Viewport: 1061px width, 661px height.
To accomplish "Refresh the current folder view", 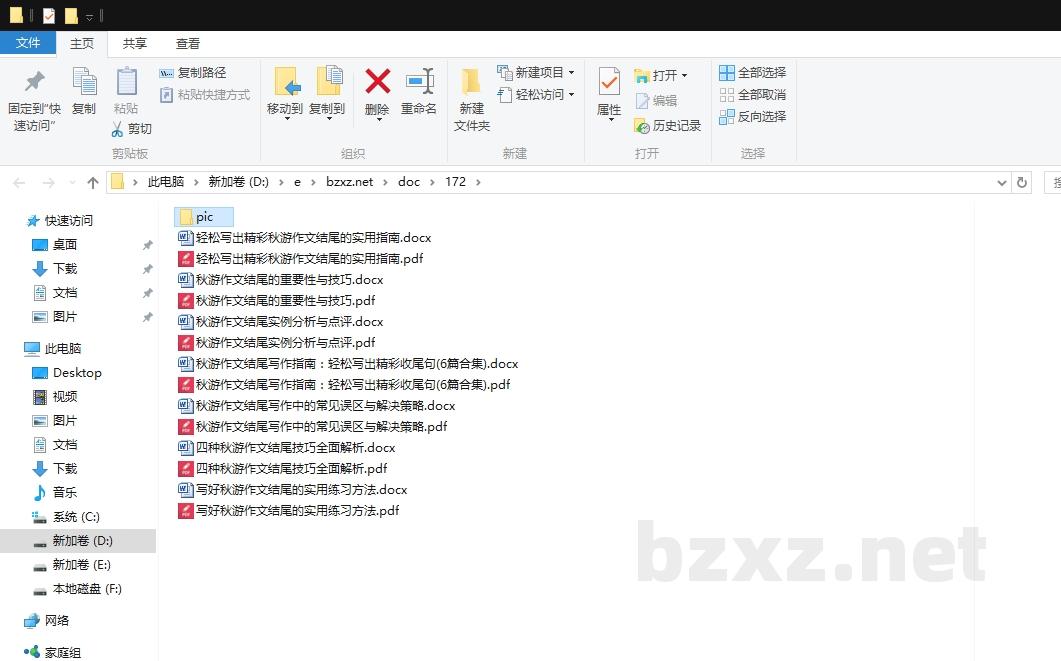I will click(x=1021, y=183).
